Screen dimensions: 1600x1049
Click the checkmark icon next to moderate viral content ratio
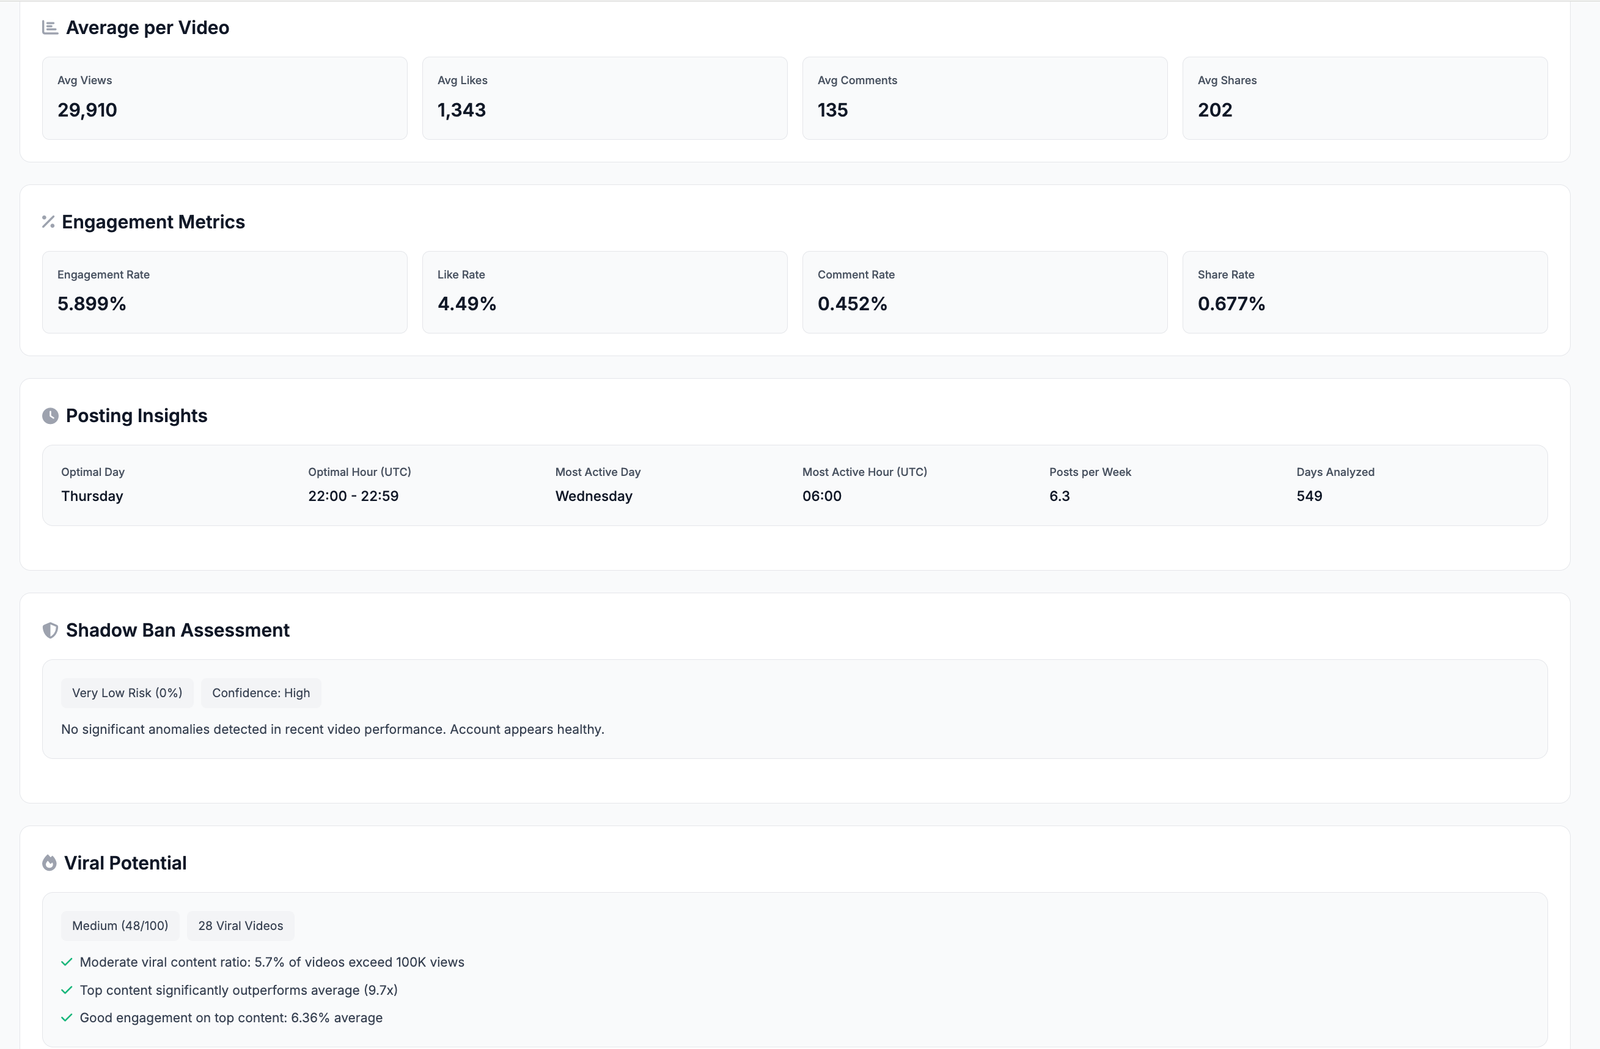[67, 962]
